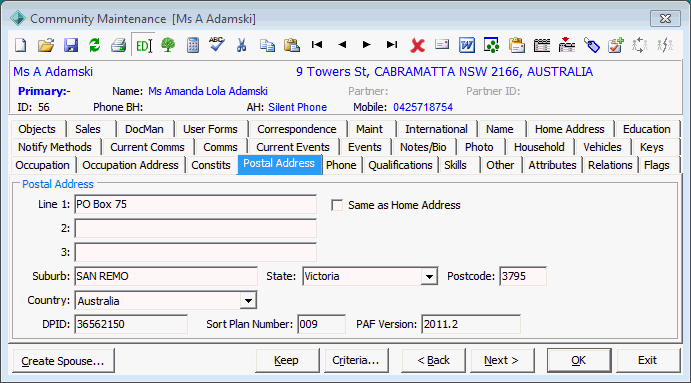This screenshot has height=383, width=691.
Task: Open the Word document icon
Action: click(467, 45)
